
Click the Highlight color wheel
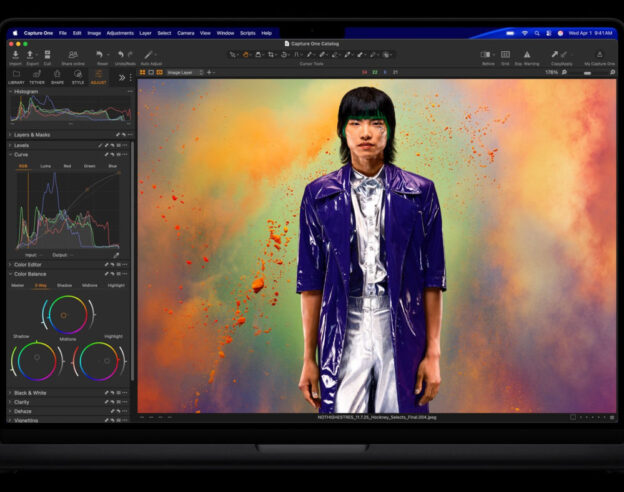pyautogui.click(x=99, y=361)
